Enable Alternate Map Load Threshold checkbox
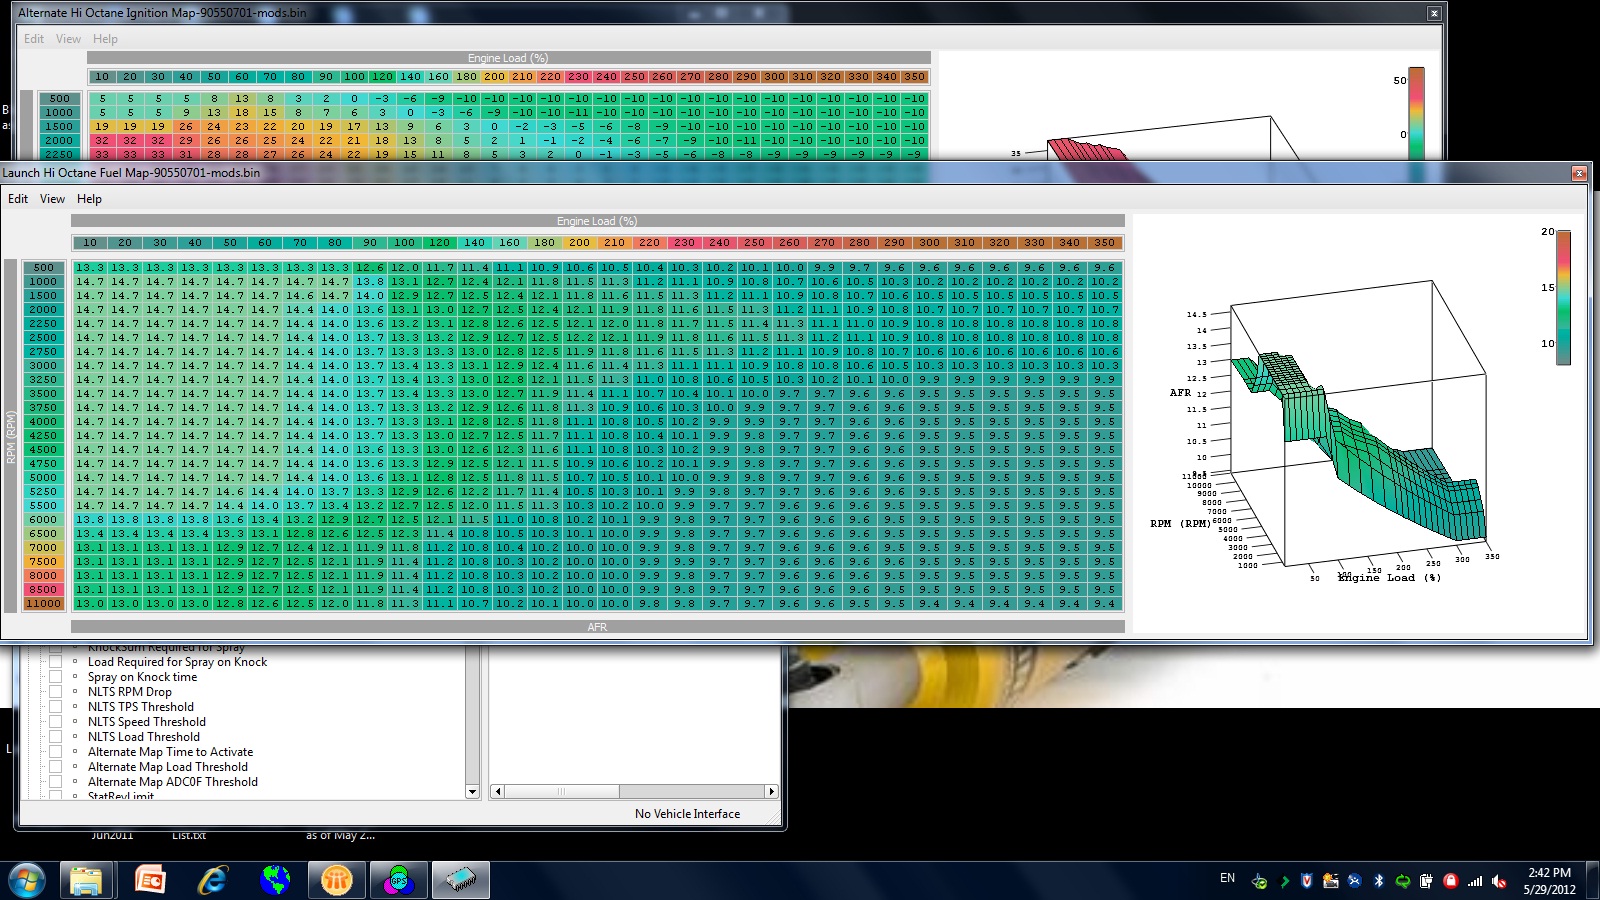Image resolution: width=1600 pixels, height=900 pixels. click(56, 767)
